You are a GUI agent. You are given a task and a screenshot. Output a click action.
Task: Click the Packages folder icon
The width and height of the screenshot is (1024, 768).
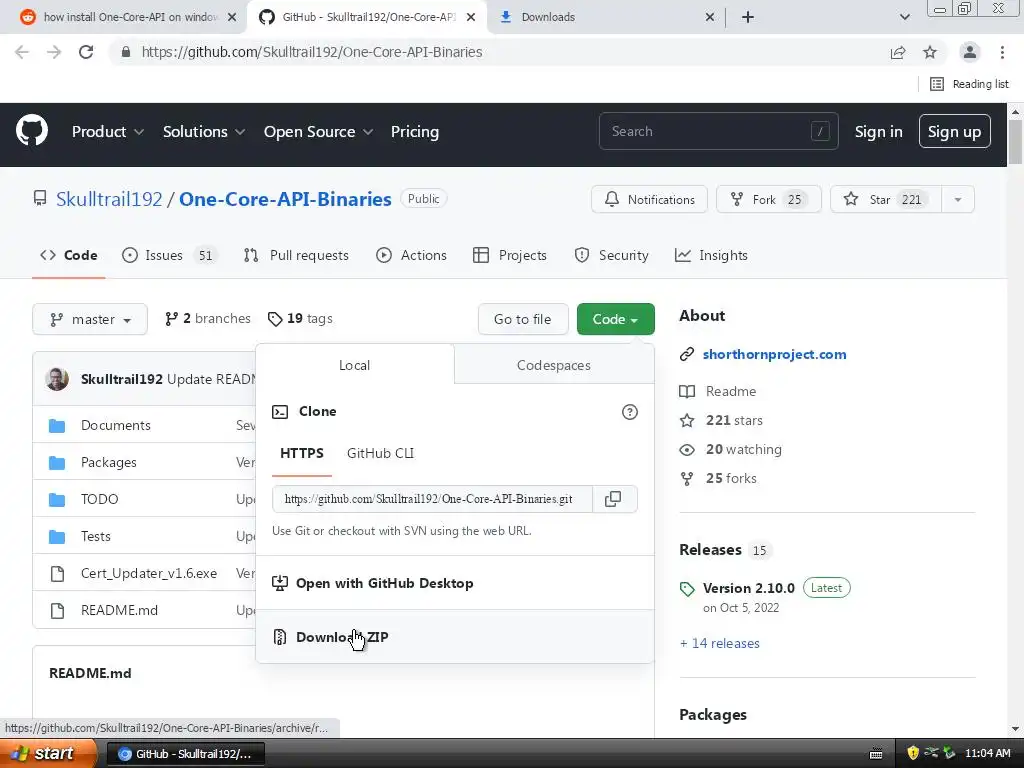click(57, 463)
